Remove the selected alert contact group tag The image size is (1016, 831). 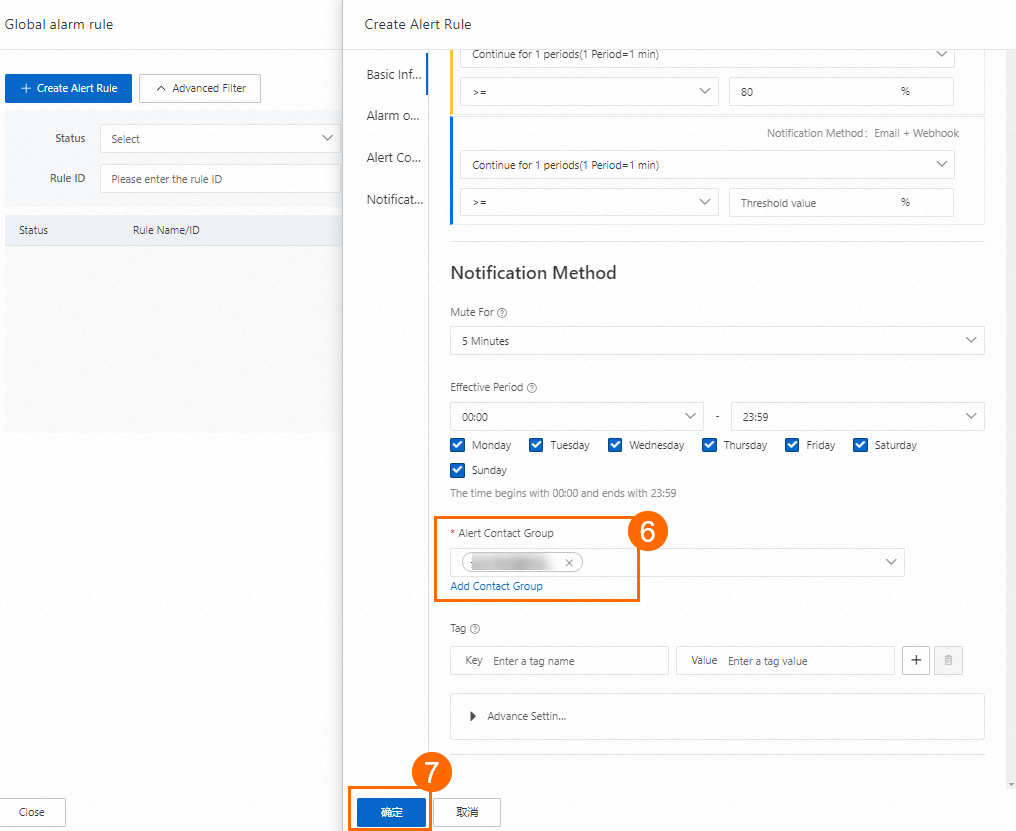pyautogui.click(x=569, y=563)
